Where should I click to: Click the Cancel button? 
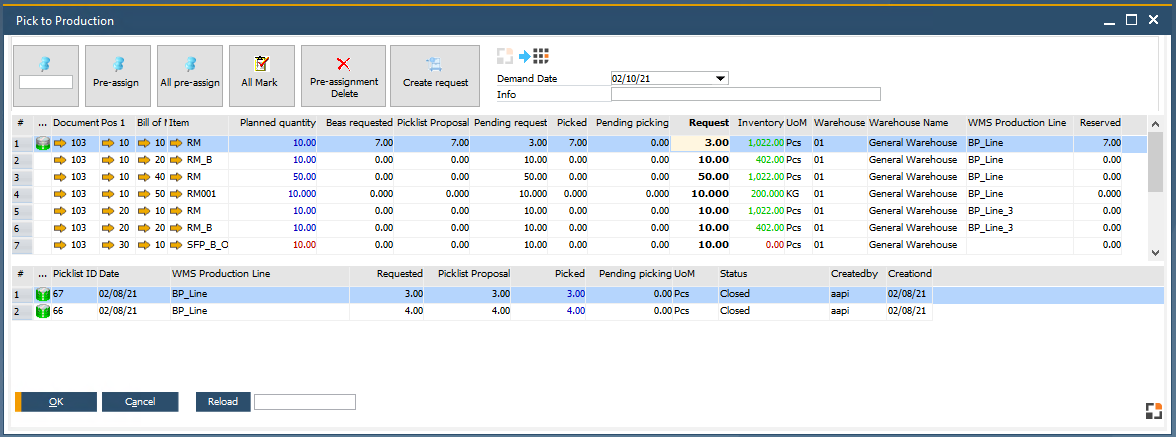pyautogui.click(x=140, y=402)
